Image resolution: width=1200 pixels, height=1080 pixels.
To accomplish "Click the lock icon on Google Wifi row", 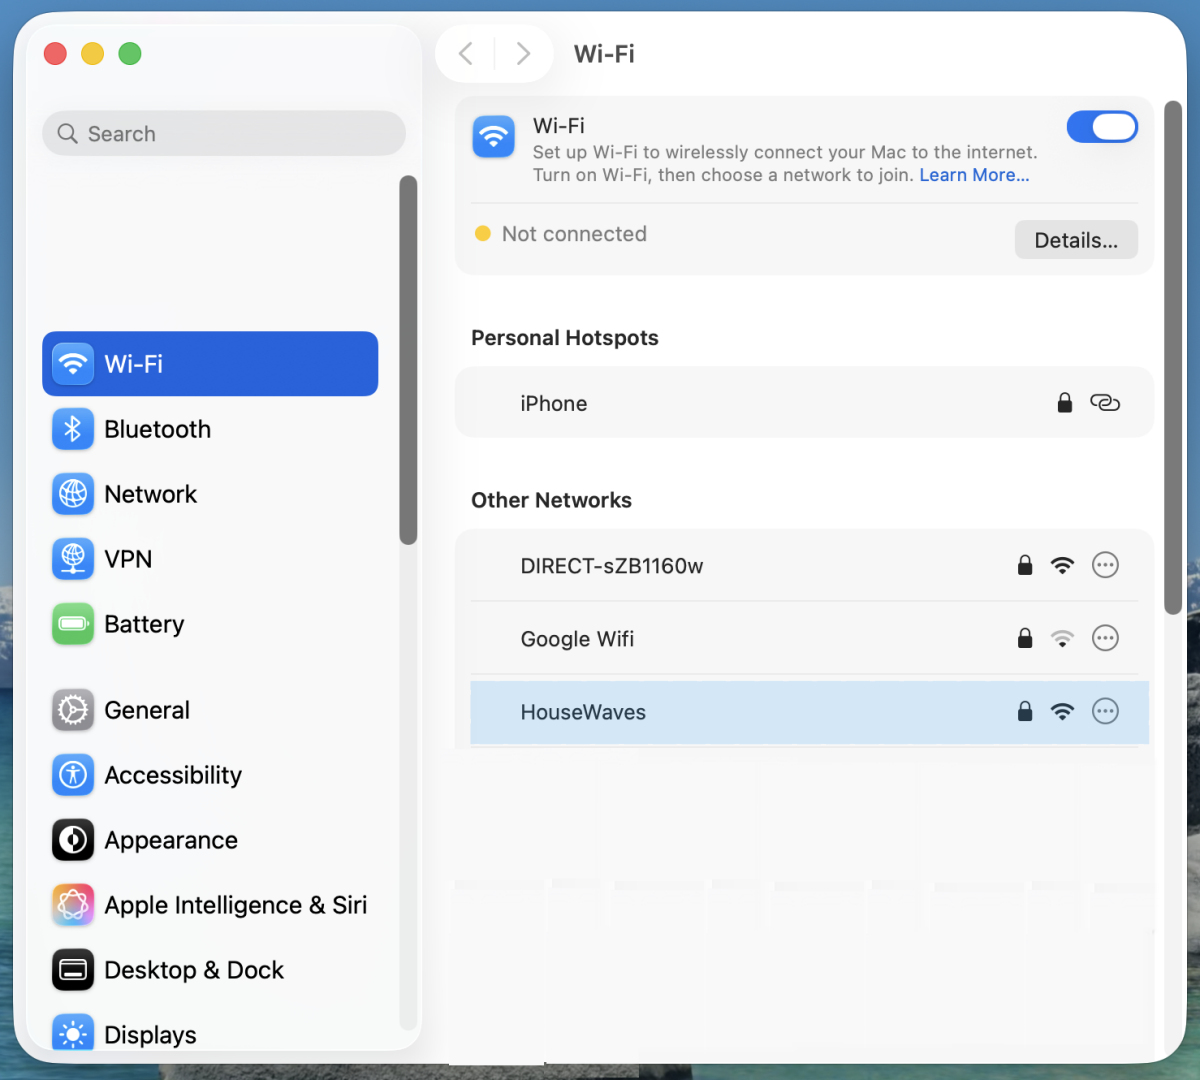I will (1024, 638).
